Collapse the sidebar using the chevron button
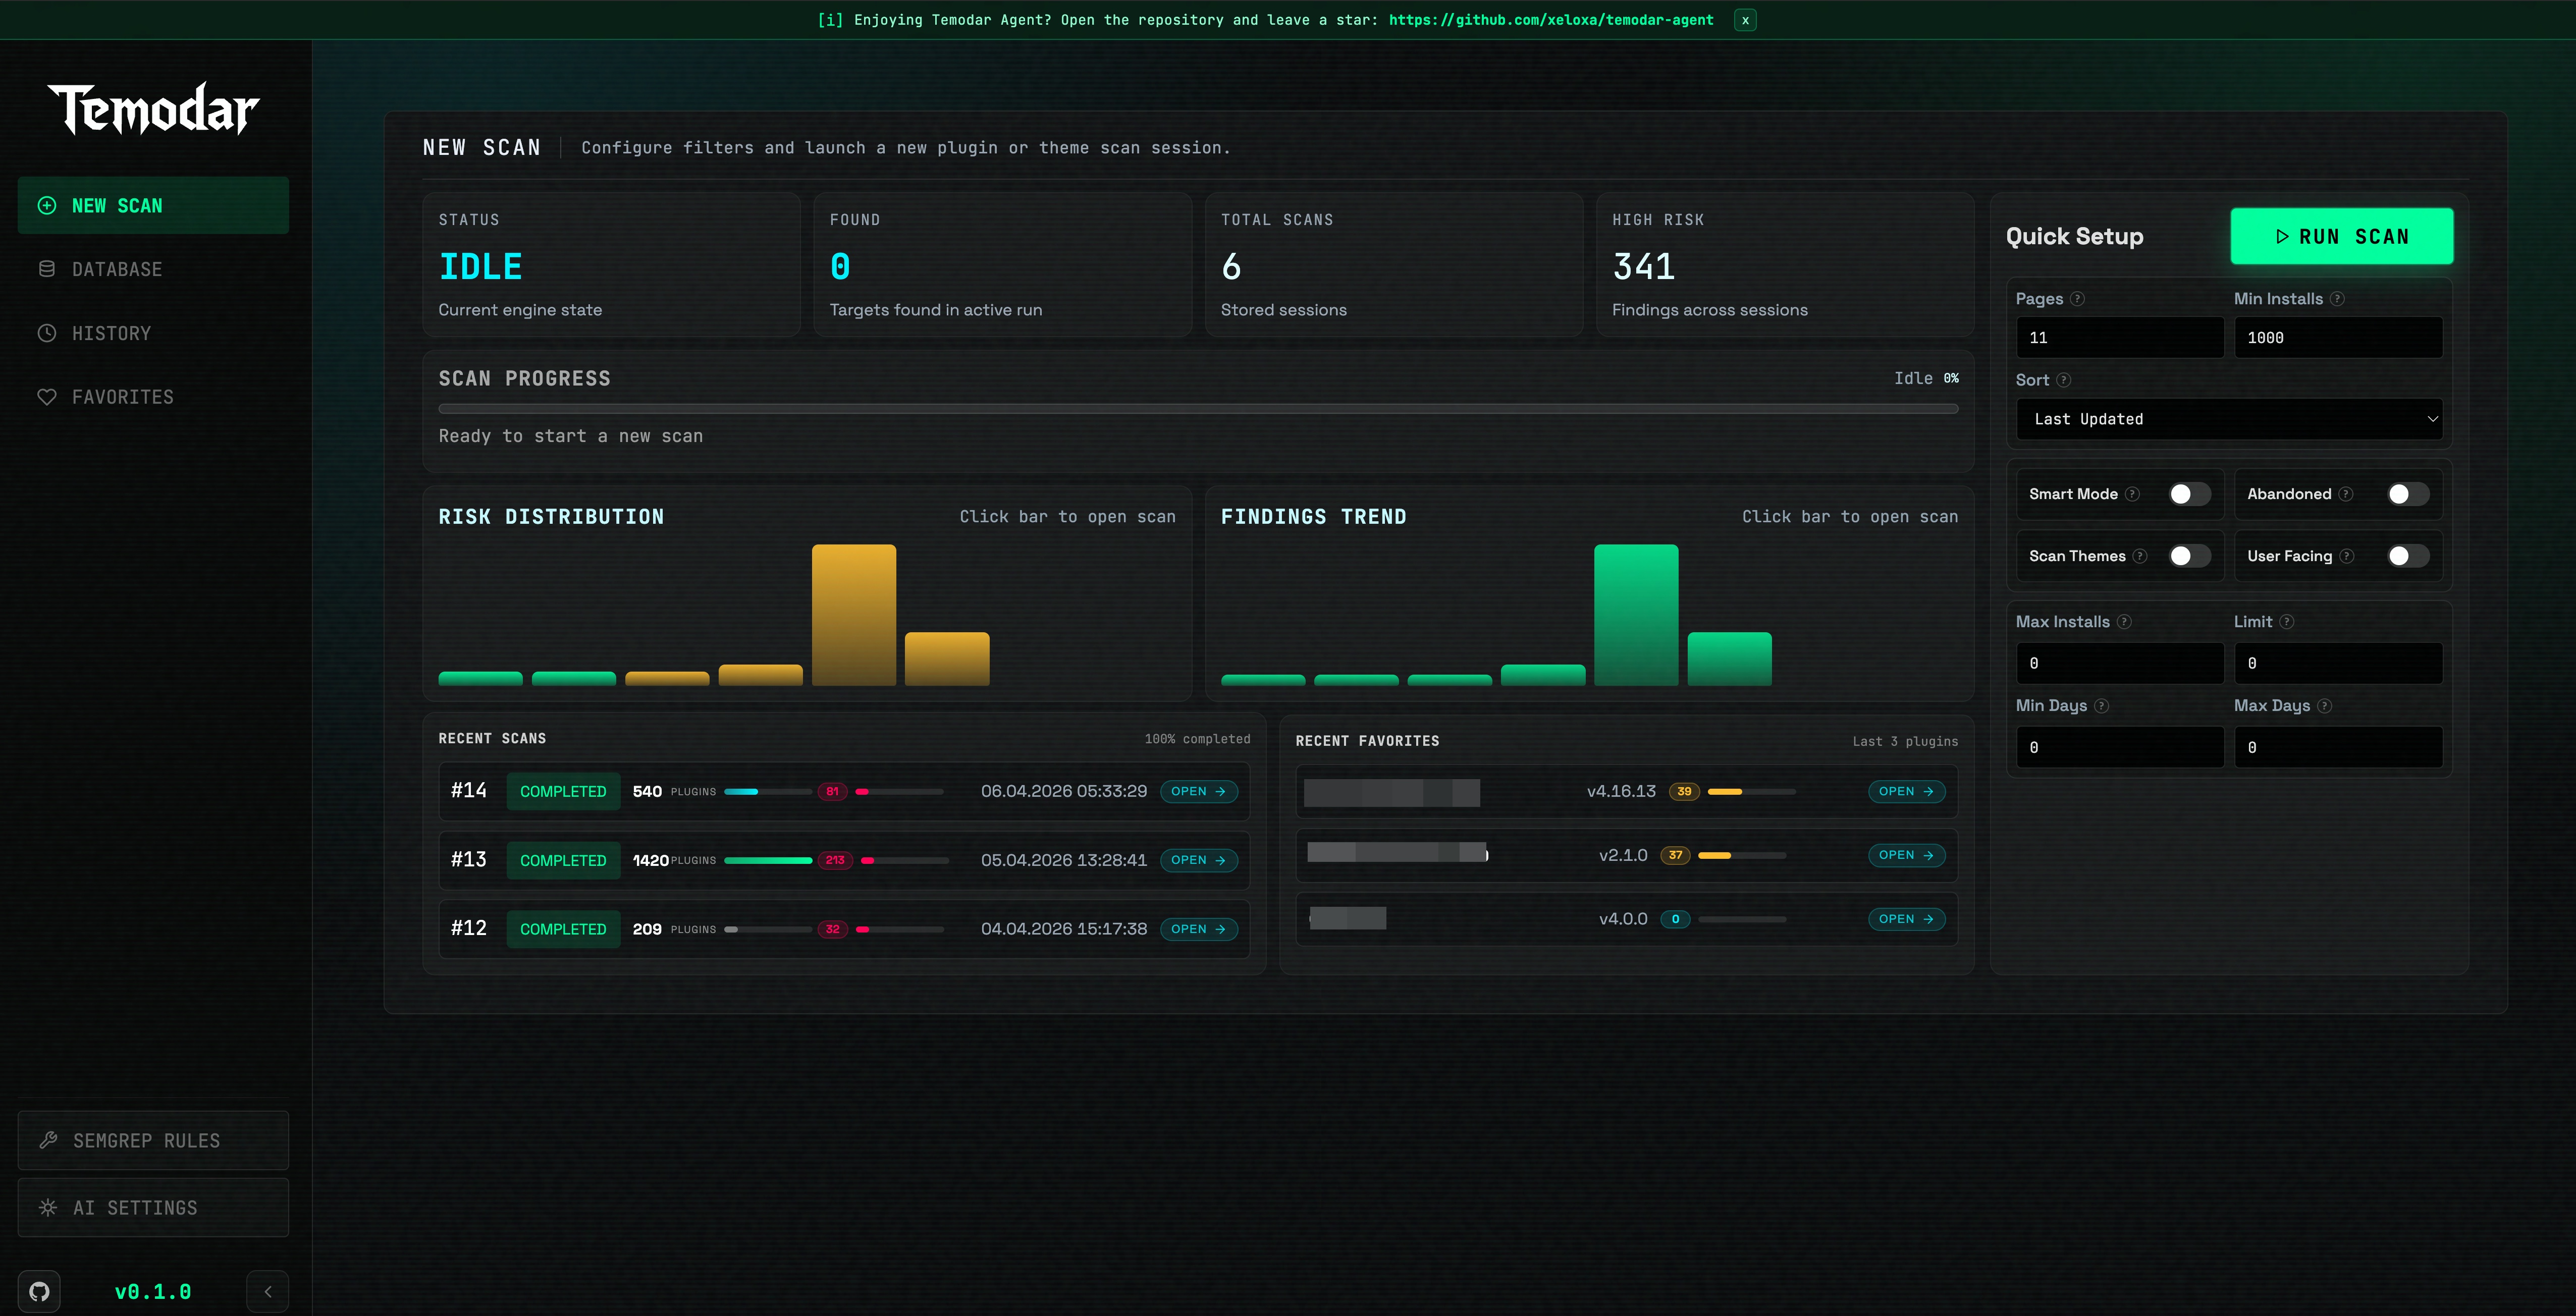Screen dimensions: 2576x1316 coord(267,1291)
